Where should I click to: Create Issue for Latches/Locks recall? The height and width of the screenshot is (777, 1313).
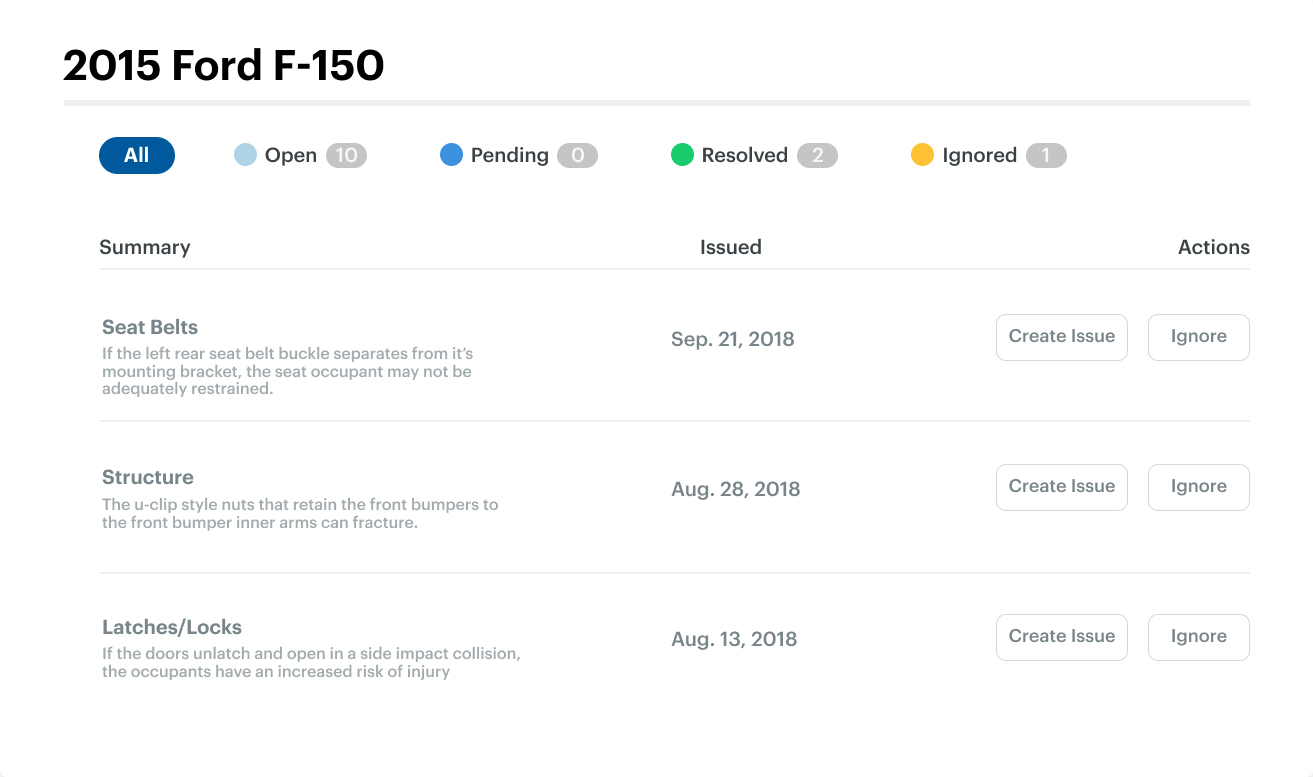click(x=1061, y=637)
